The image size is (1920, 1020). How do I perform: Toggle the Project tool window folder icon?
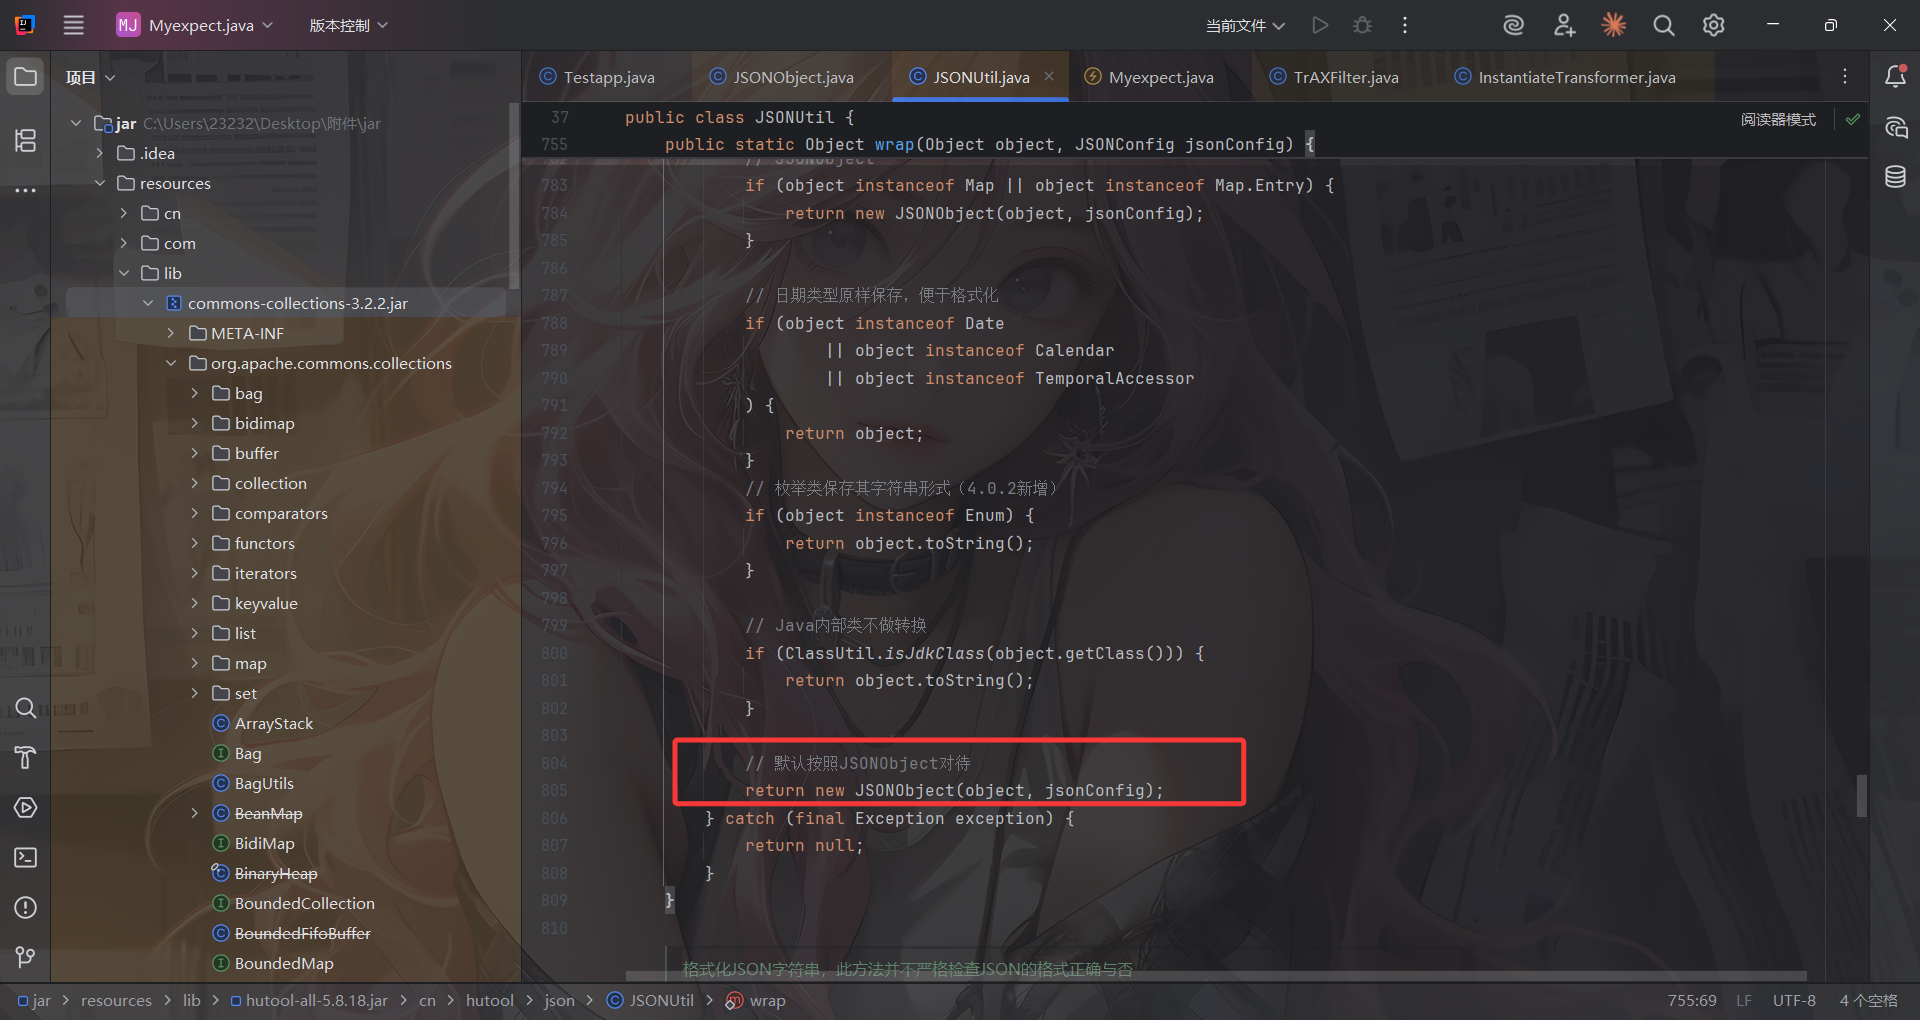coord(26,77)
